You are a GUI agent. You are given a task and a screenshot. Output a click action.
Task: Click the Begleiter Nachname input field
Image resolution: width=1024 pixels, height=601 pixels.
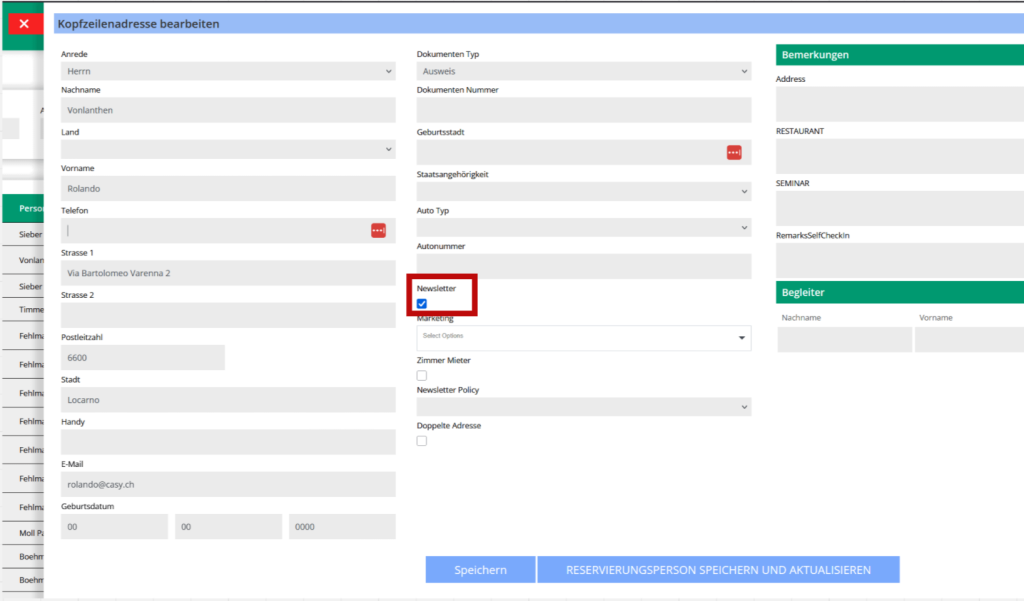coord(844,340)
